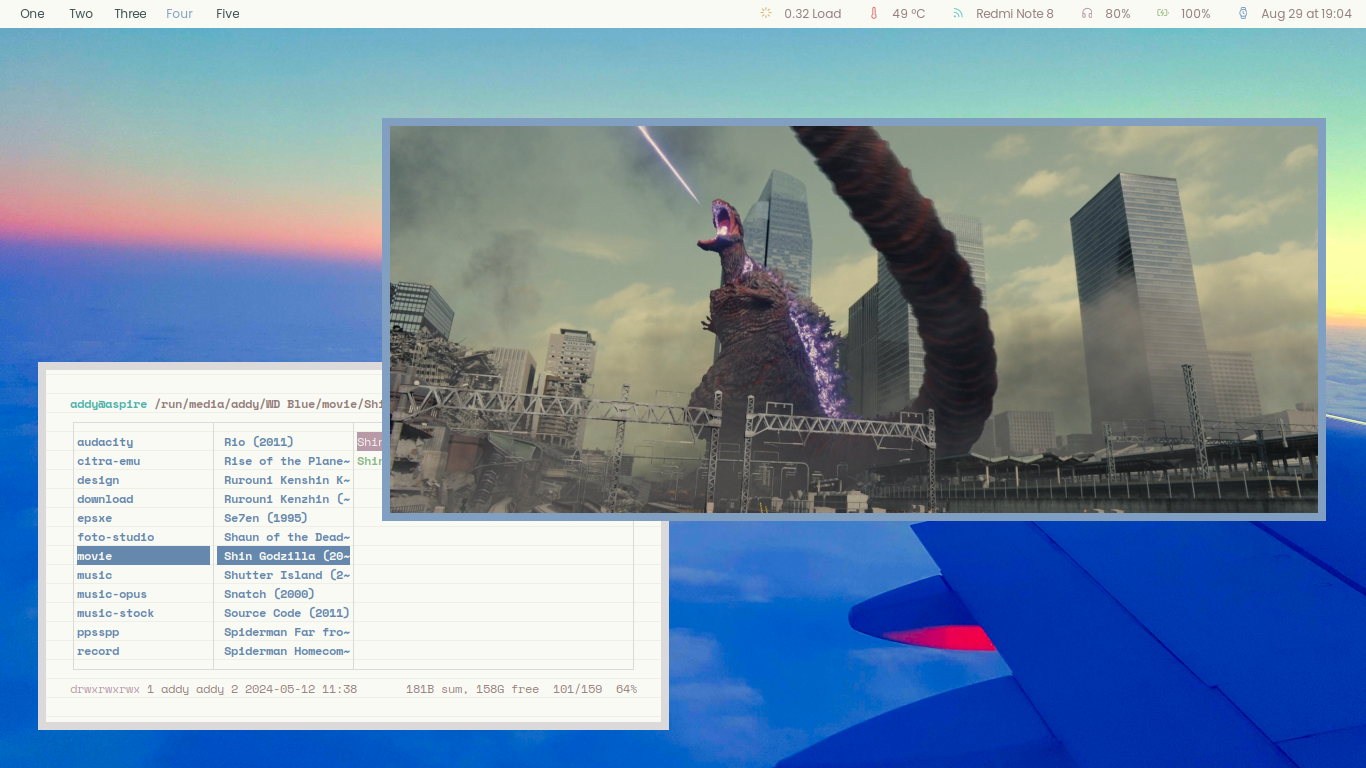Select the music-opus folder
This screenshot has width=1366, height=768.
click(x=112, y=594)
